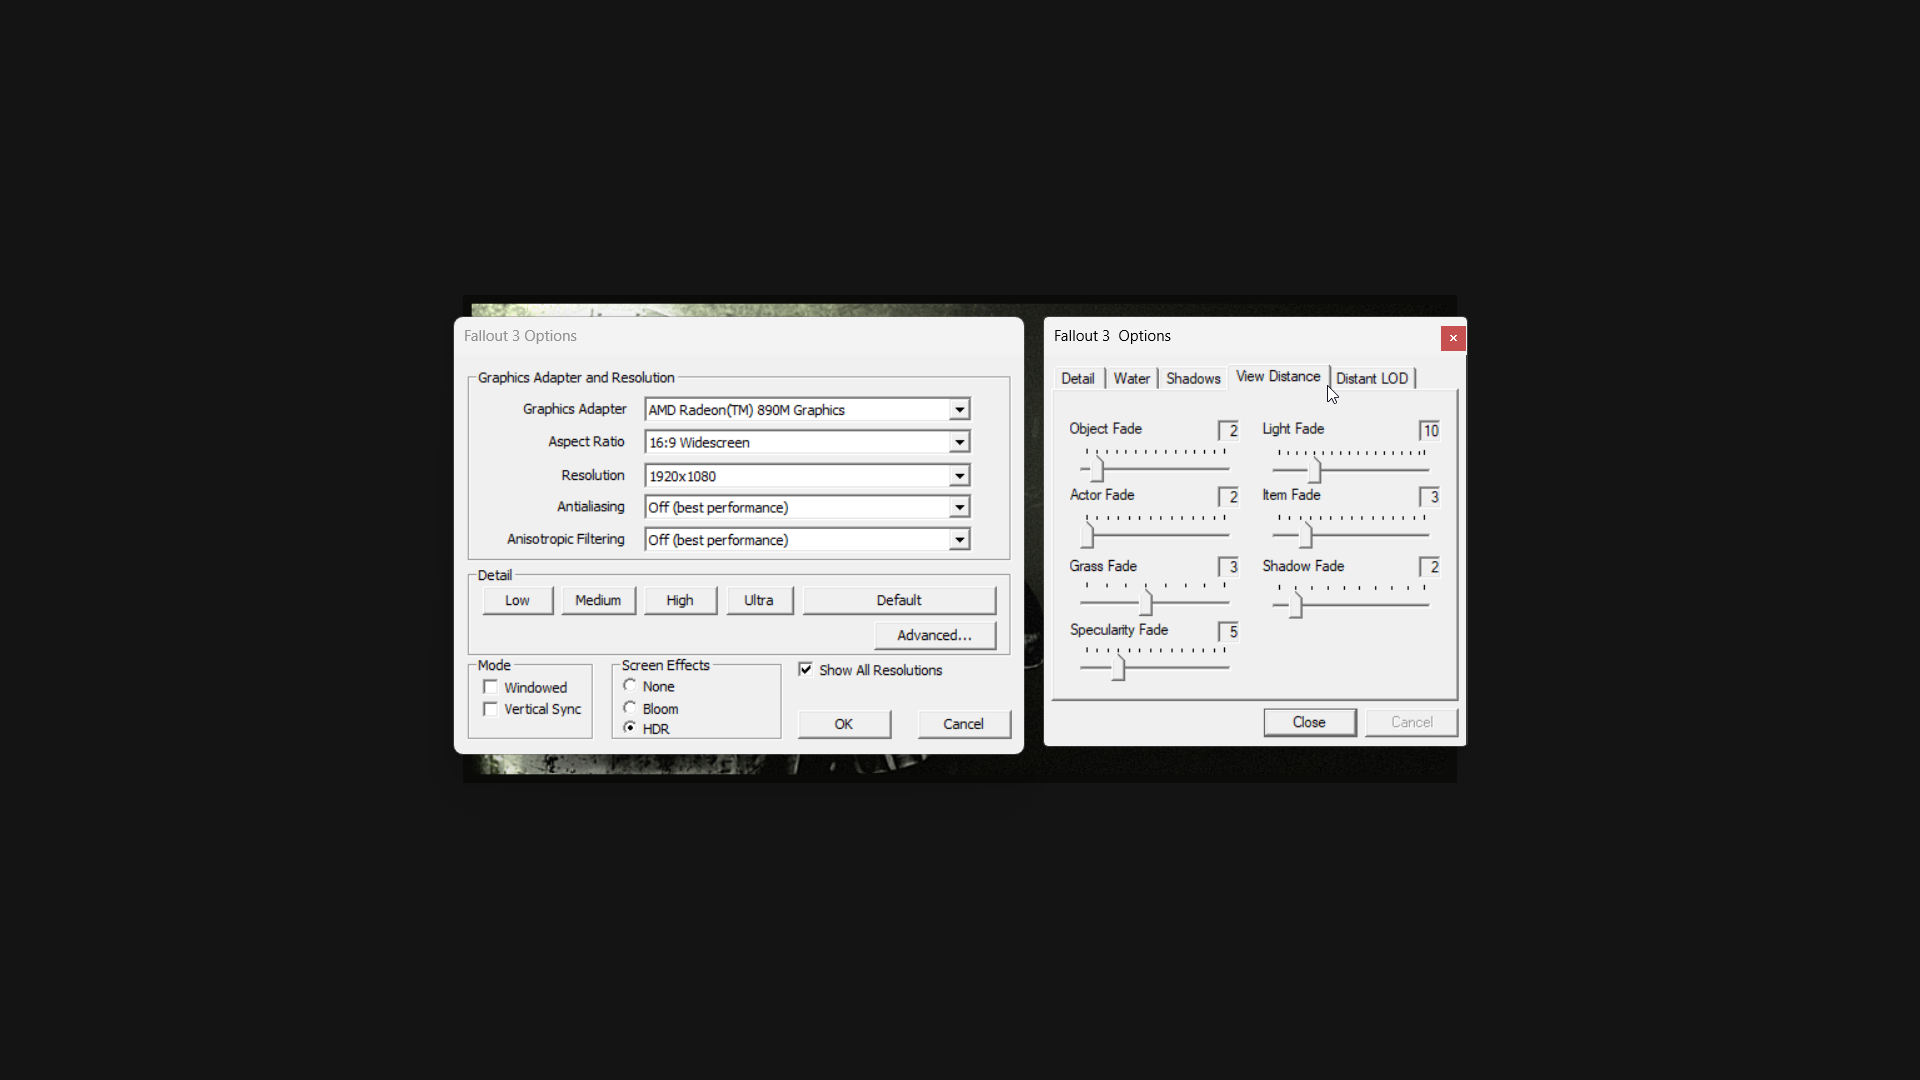
Task: Enable Vertical Sync
Action: pyautogui.click(x=490, y=709)
